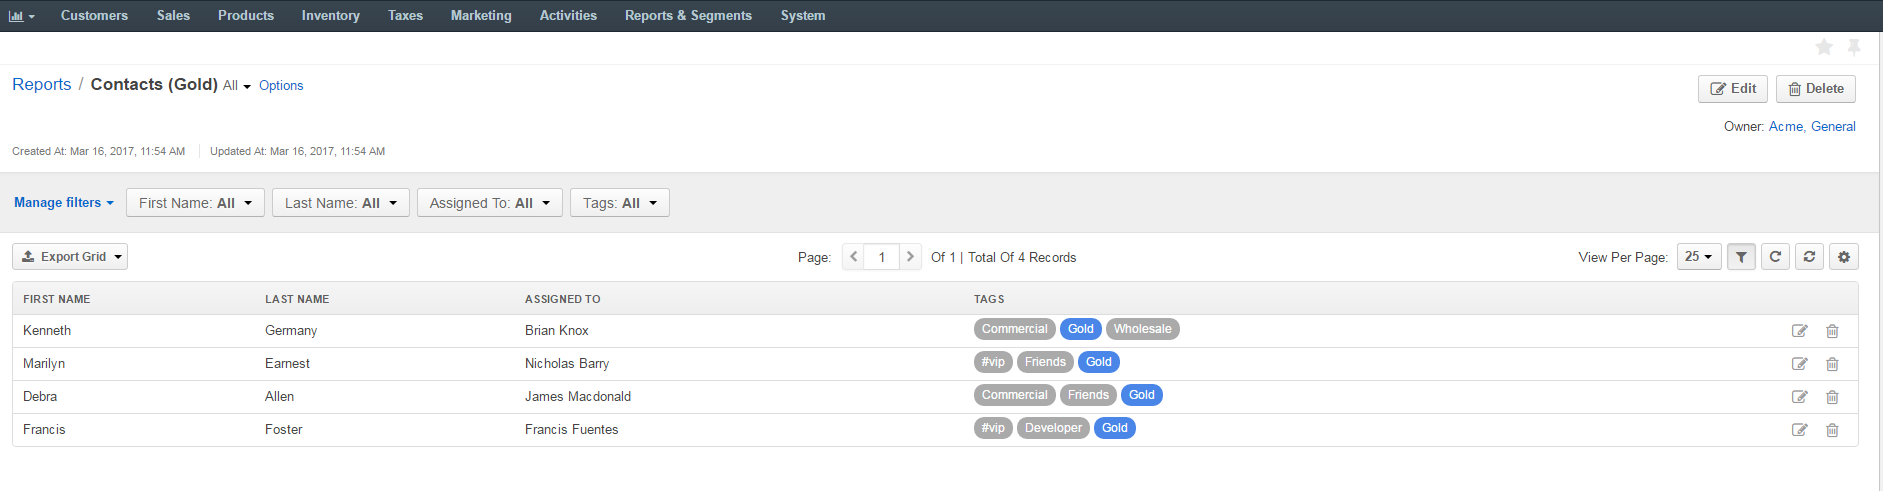This screenshot has width=1883, height=491.
Task: Open the Tags filter dropdown
Action: [x=620, y=203]
